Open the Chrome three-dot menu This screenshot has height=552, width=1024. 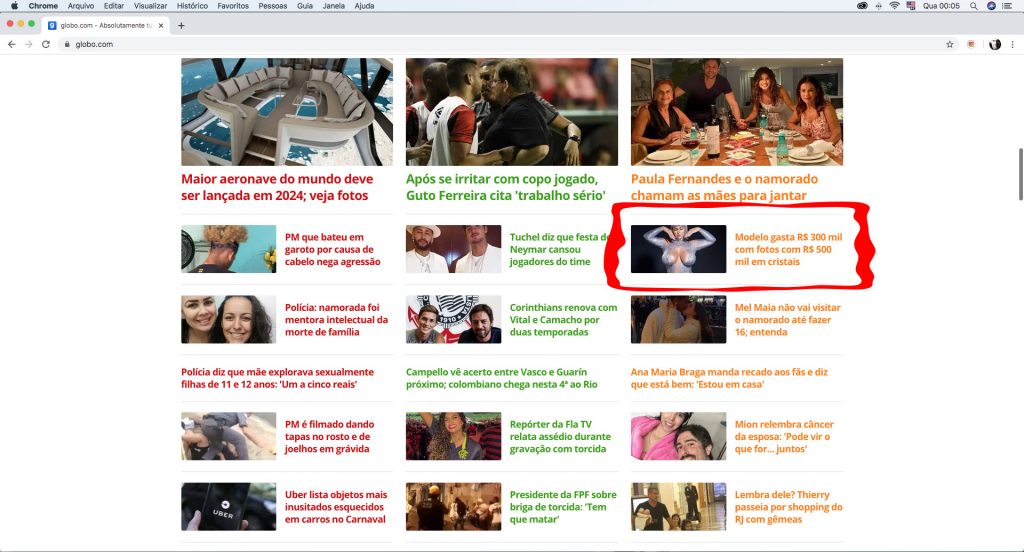tap(1013, 44)
